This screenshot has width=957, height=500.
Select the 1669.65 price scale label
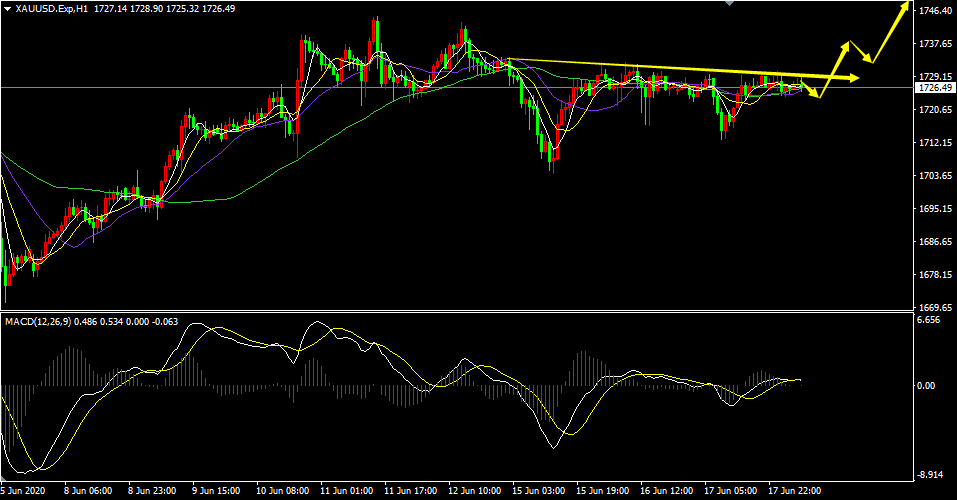pos(933,308)
